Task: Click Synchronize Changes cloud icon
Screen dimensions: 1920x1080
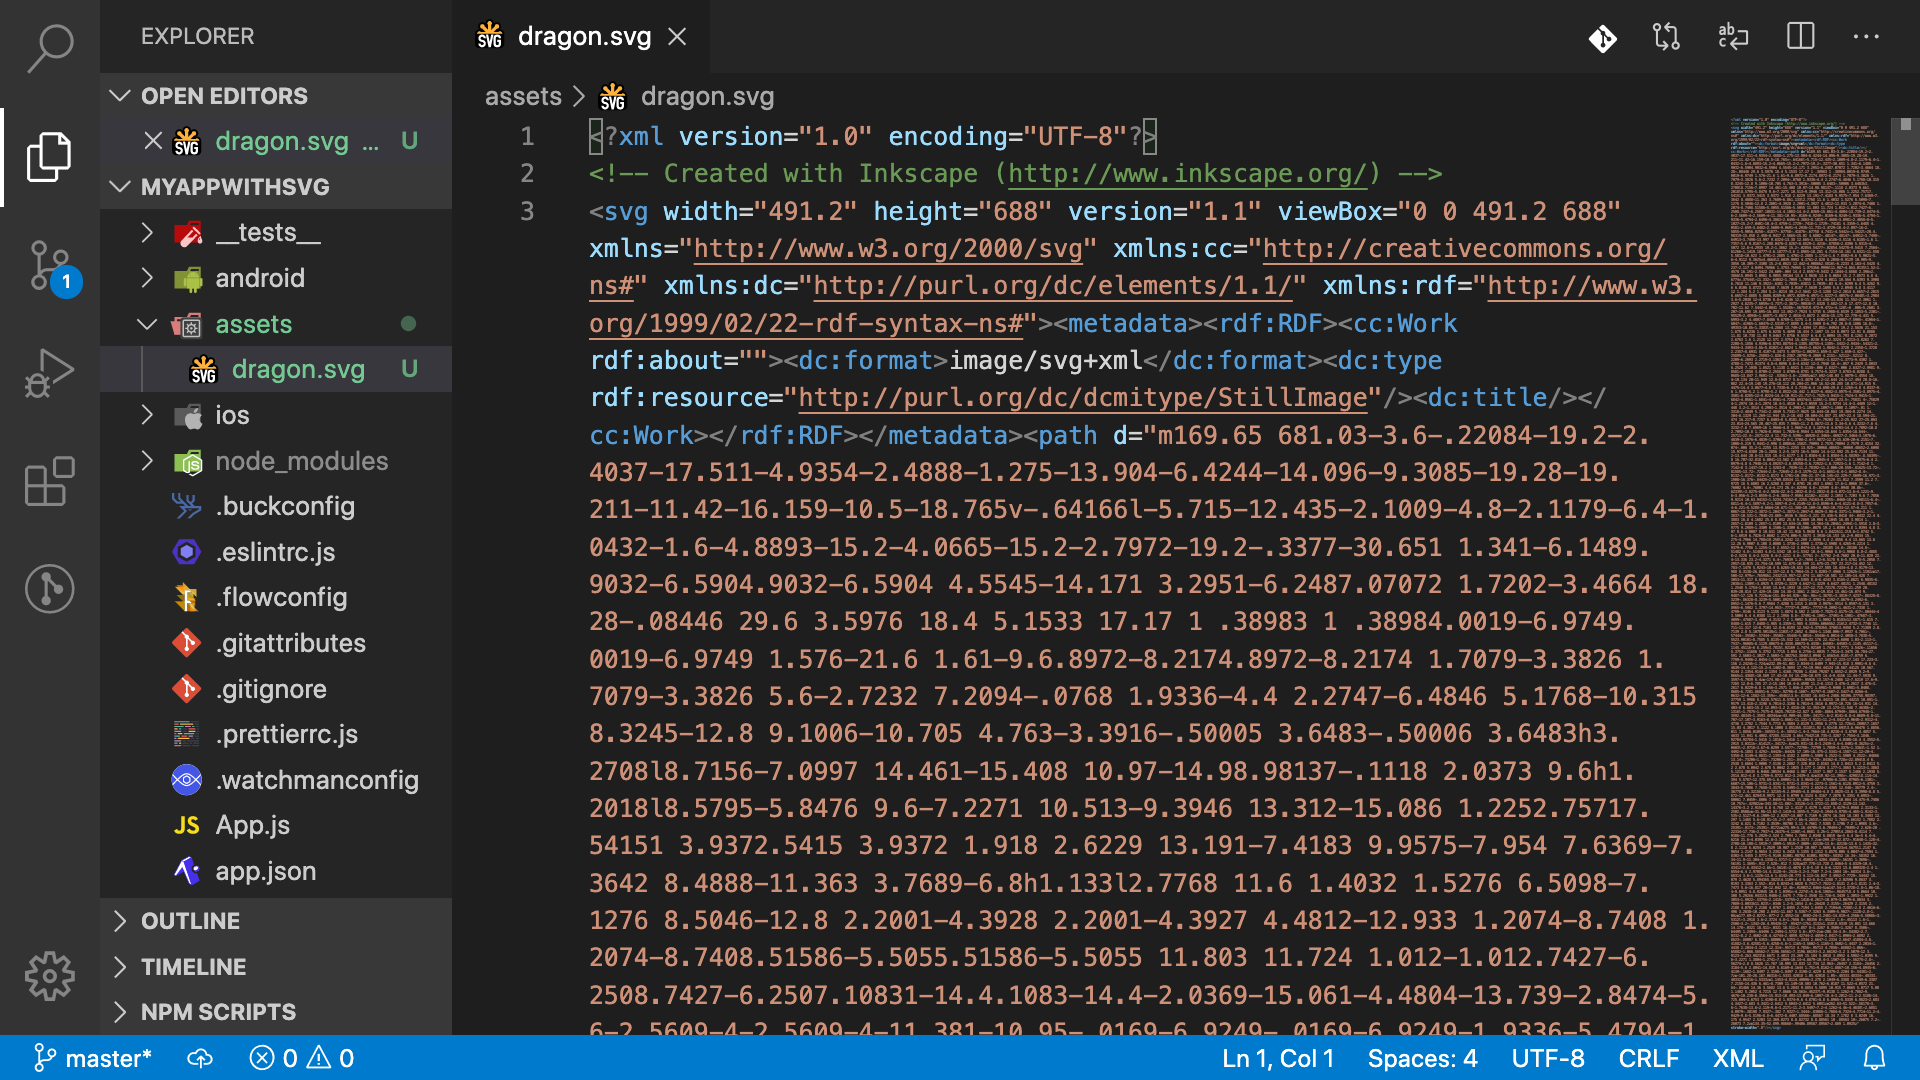Action: [200, 1058]
